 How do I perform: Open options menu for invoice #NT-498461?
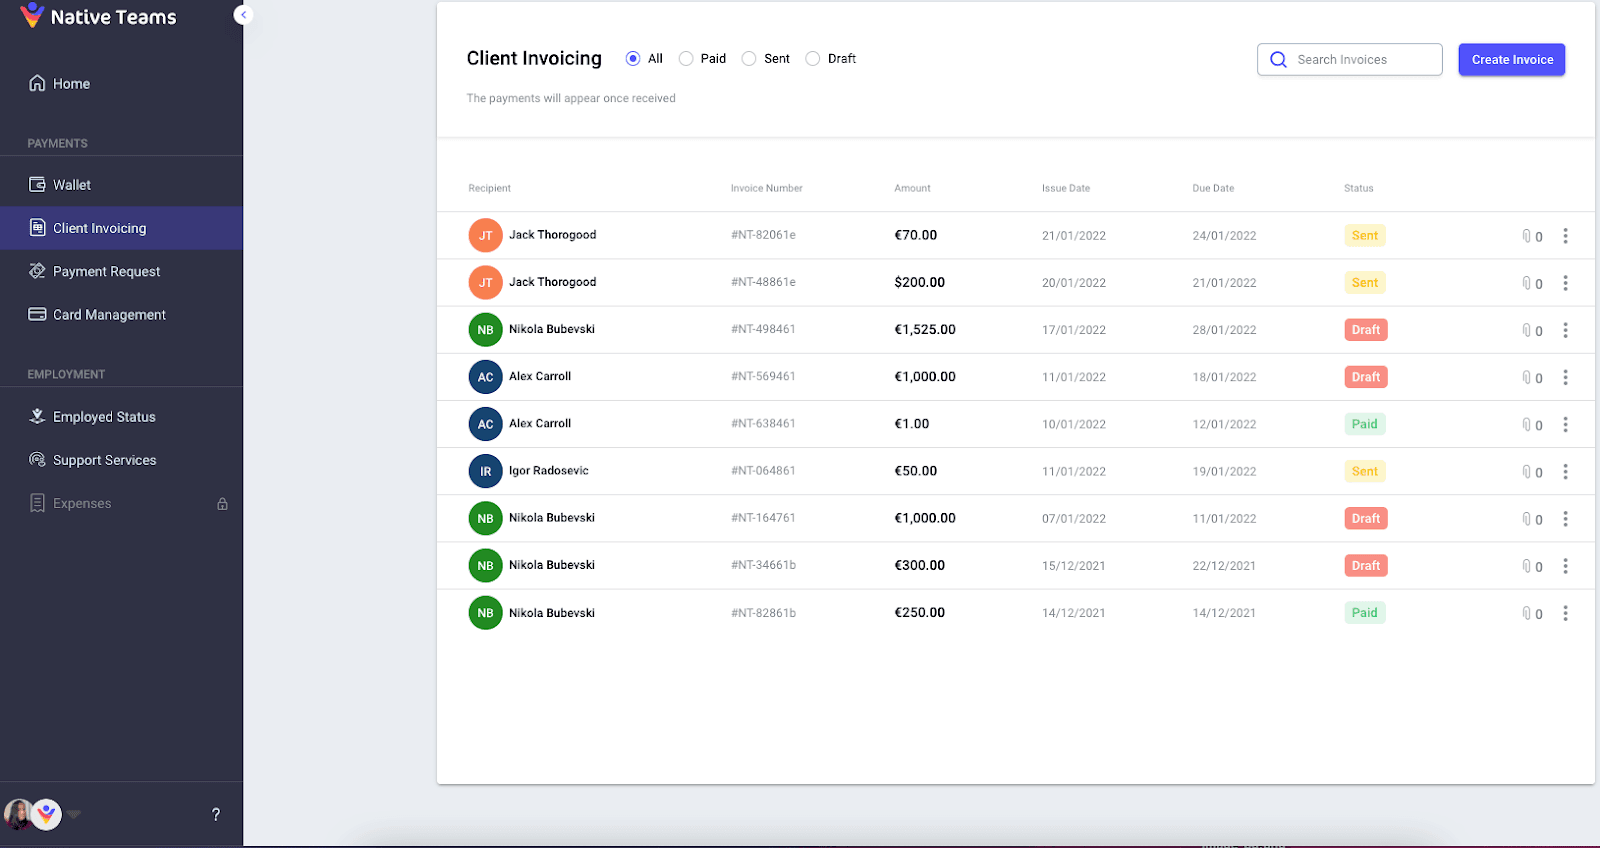[1565, 330]
